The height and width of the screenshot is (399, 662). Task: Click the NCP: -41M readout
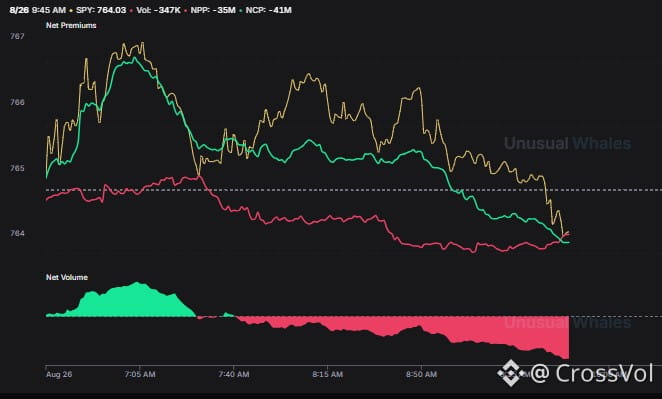[x=269, y=10]
